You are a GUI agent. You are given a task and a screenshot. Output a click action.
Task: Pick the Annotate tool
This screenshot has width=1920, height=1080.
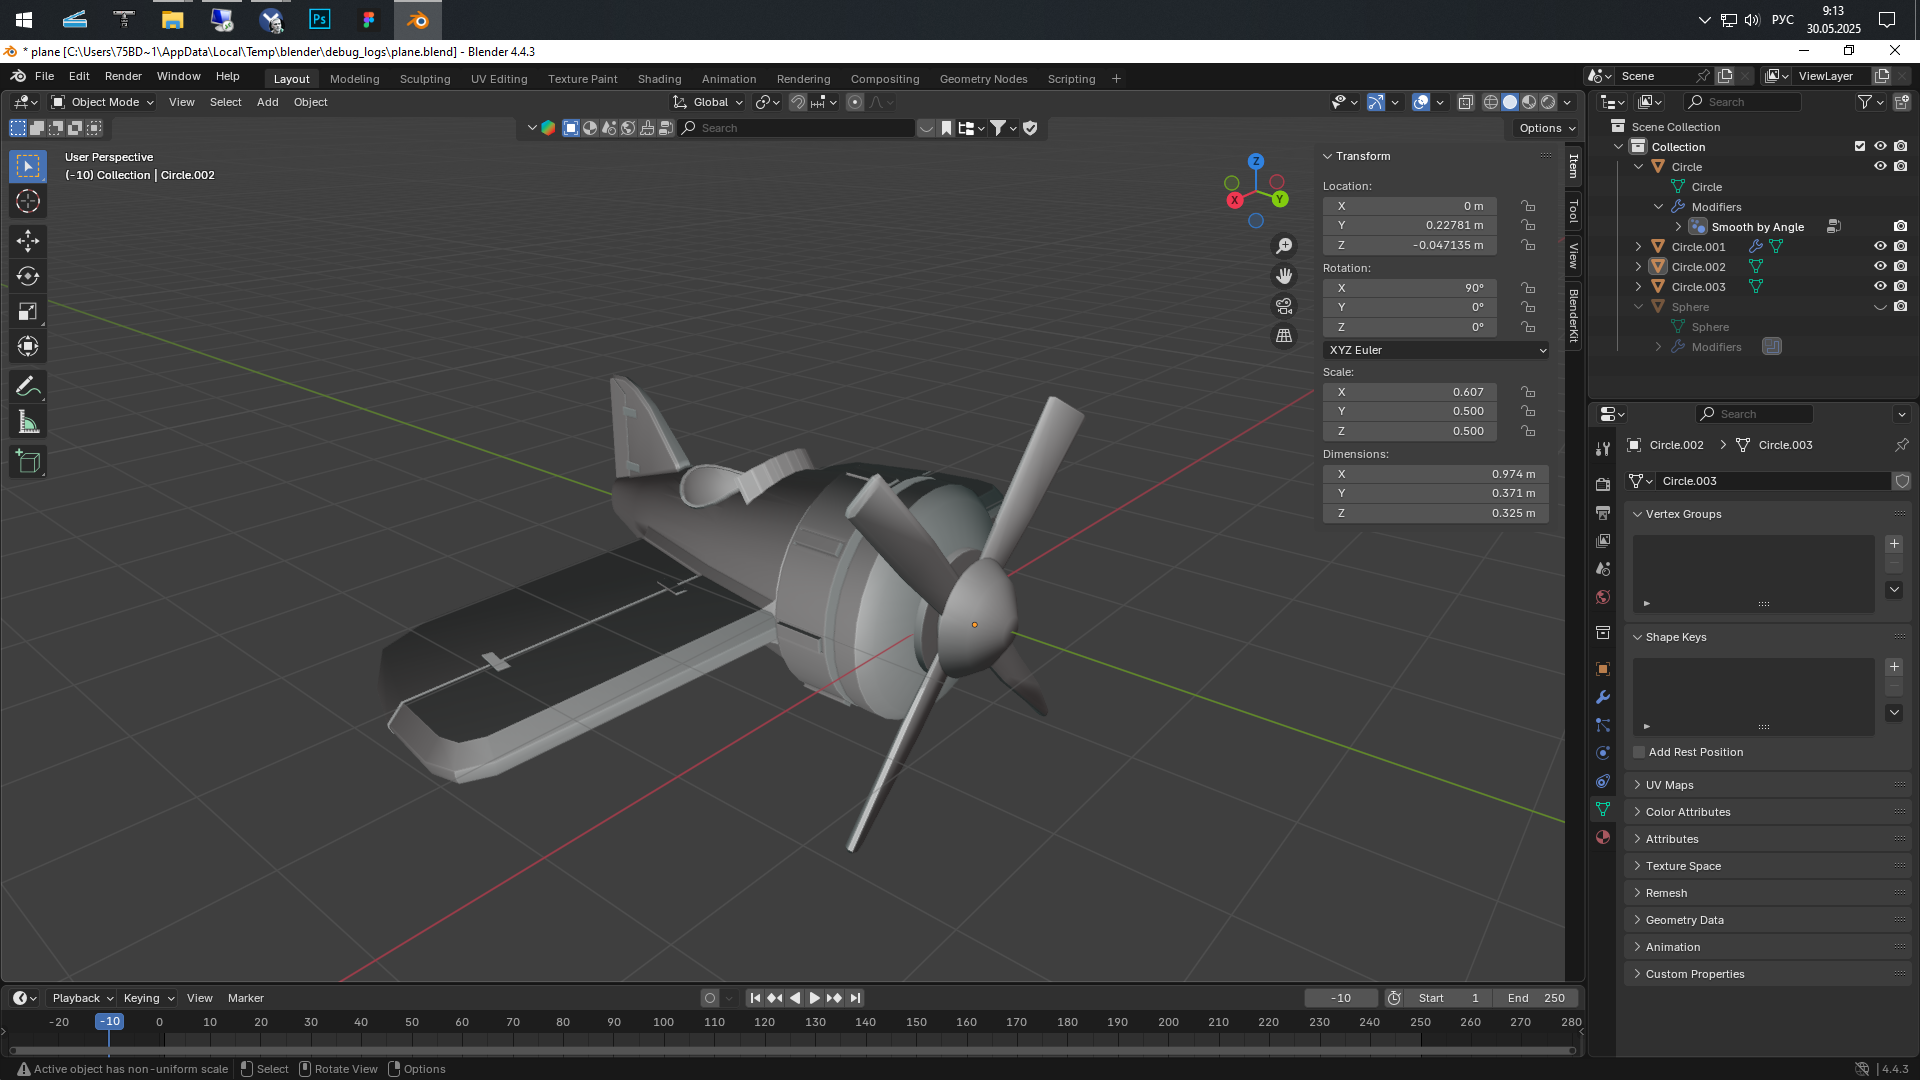click(27, 385)
